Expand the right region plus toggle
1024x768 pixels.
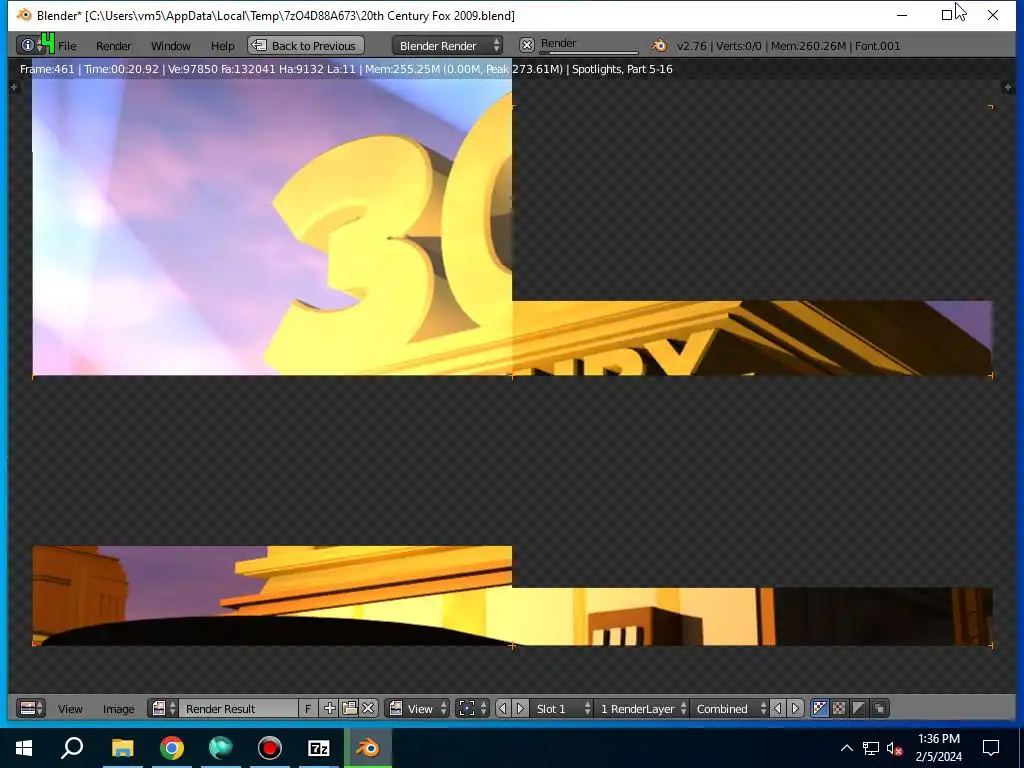point(1008,87)
